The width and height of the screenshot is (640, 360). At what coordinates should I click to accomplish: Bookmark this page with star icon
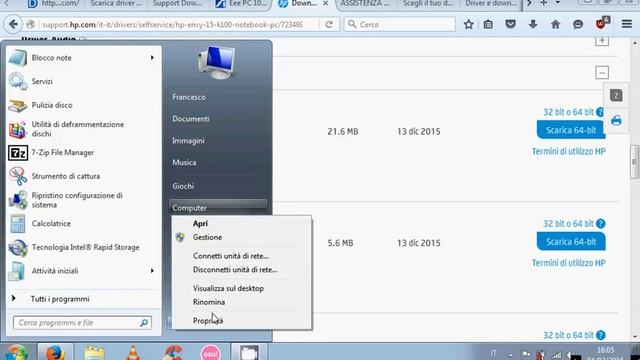469,24
